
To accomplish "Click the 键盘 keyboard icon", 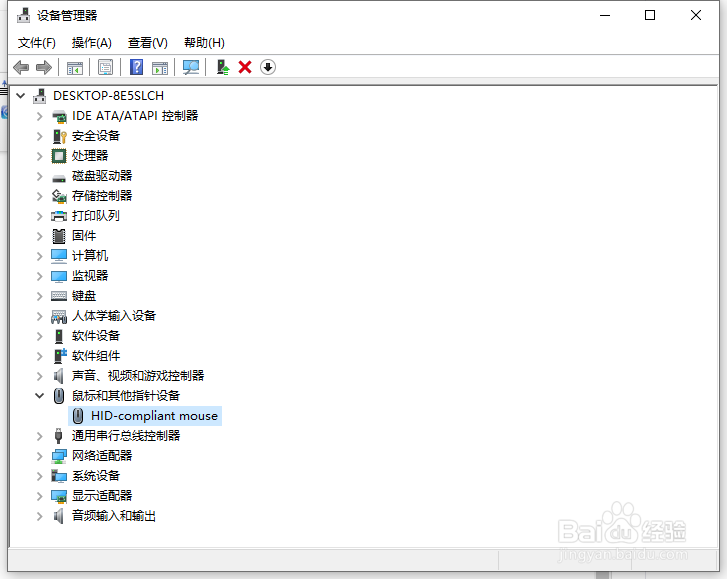I will 59,296.
